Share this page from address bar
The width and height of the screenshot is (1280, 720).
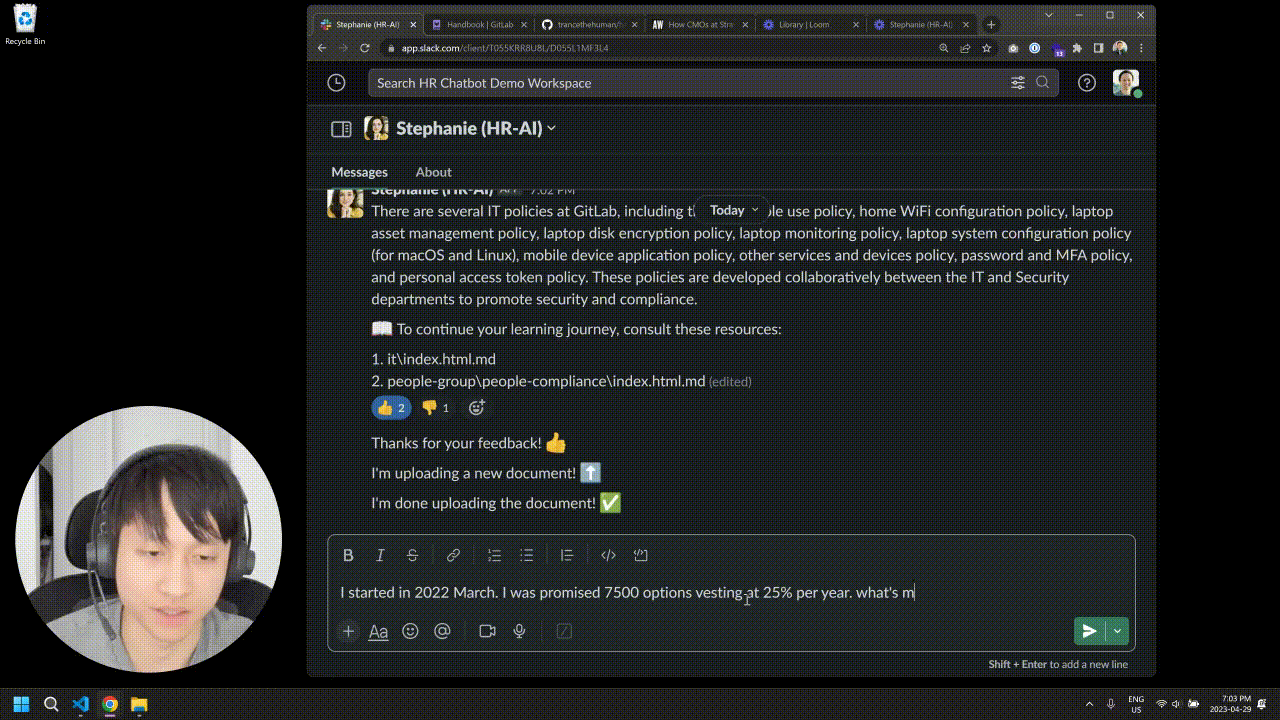(965, 48)
